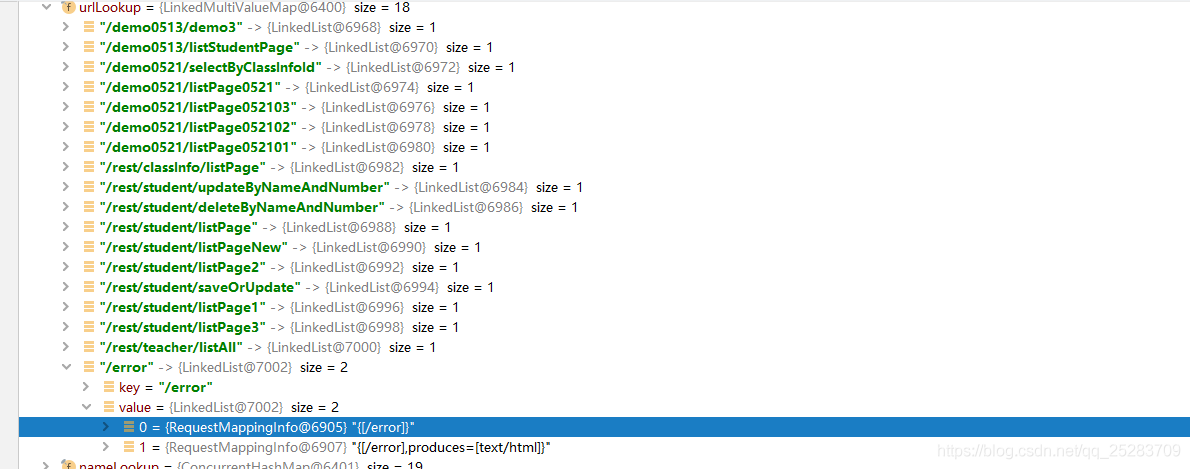Viewport: 1190px width, 469px height.
Task: Click the entry icon for "/rest/student/listPage1"
Action: (89, 307)
